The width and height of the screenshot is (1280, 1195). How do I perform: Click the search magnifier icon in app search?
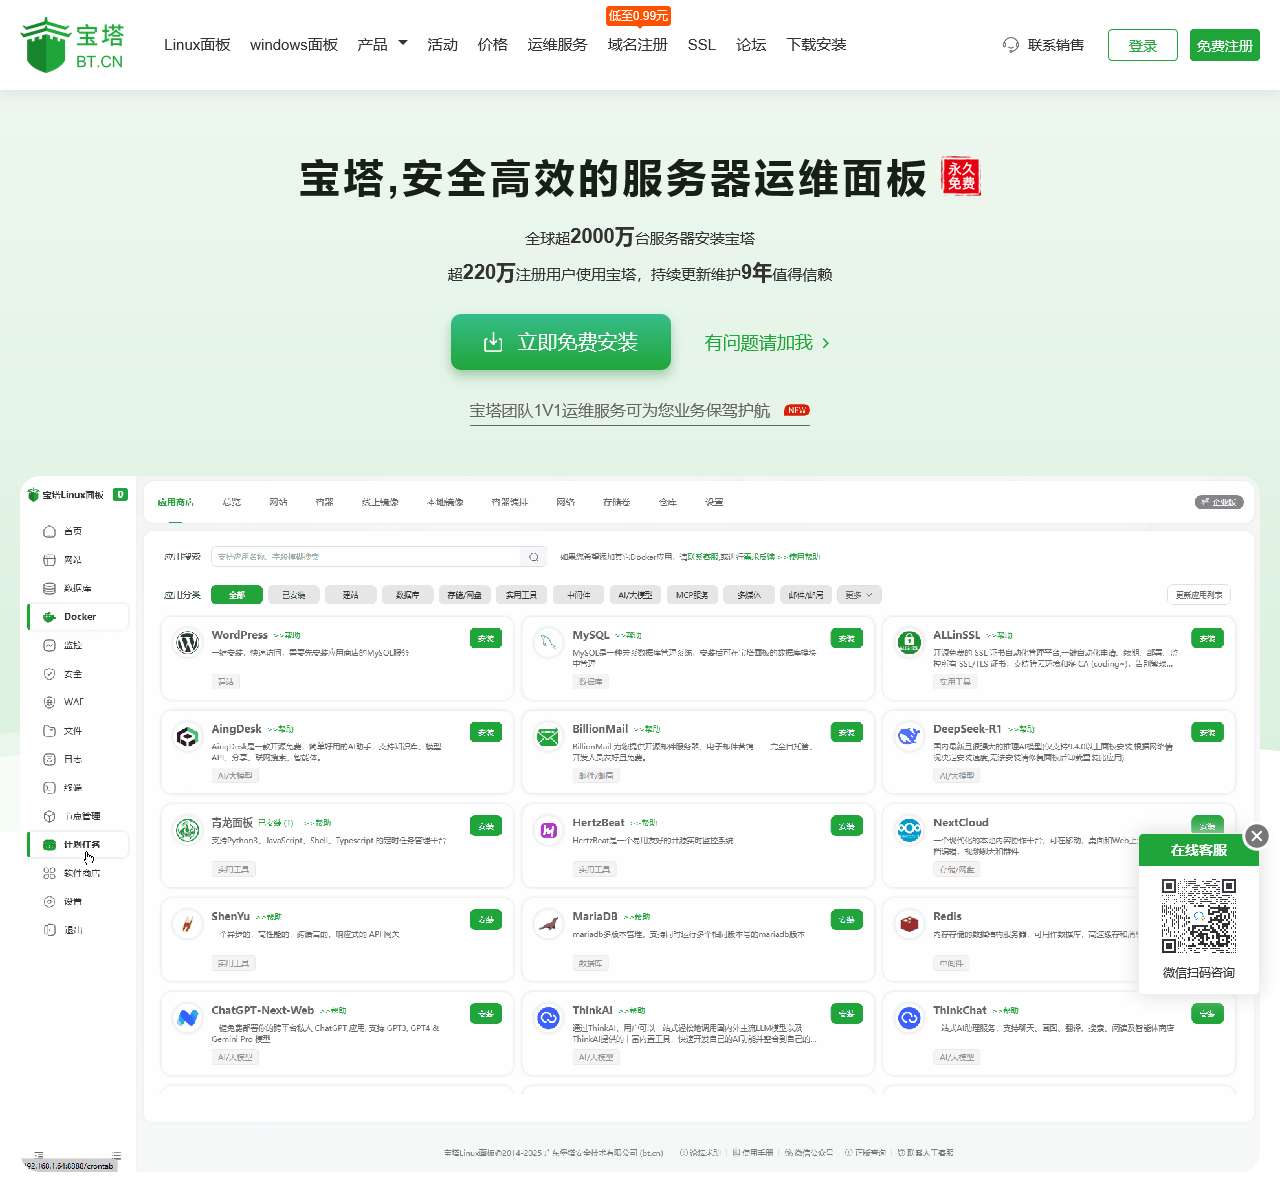534,557
